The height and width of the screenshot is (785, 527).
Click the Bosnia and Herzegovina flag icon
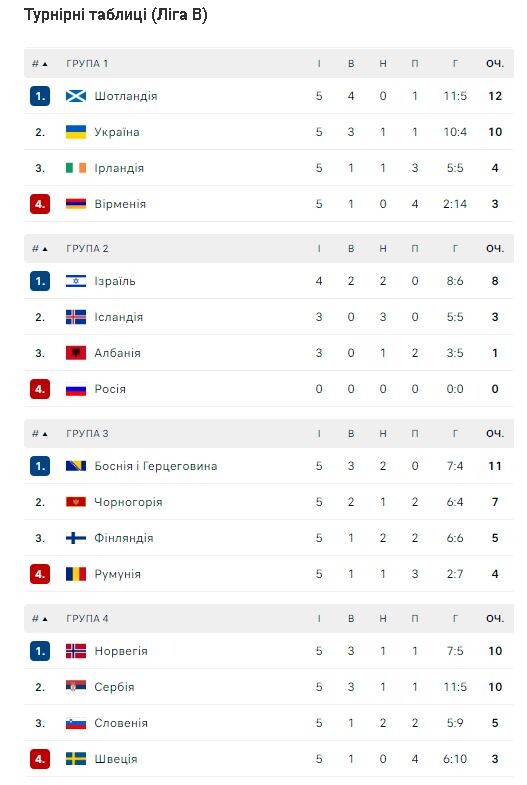tap(76, 466)
